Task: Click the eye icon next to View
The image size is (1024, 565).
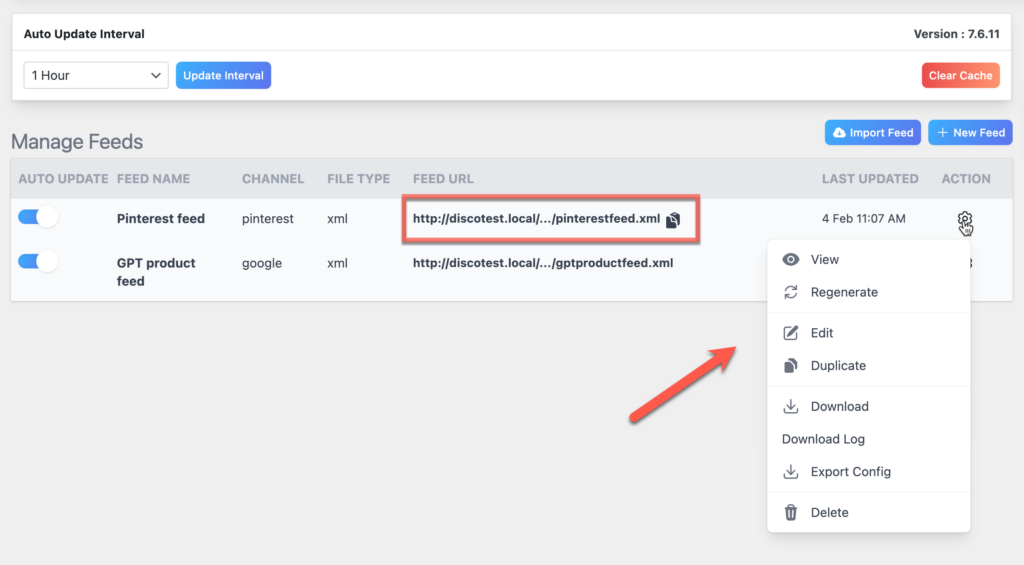Action: coord(790,259)
